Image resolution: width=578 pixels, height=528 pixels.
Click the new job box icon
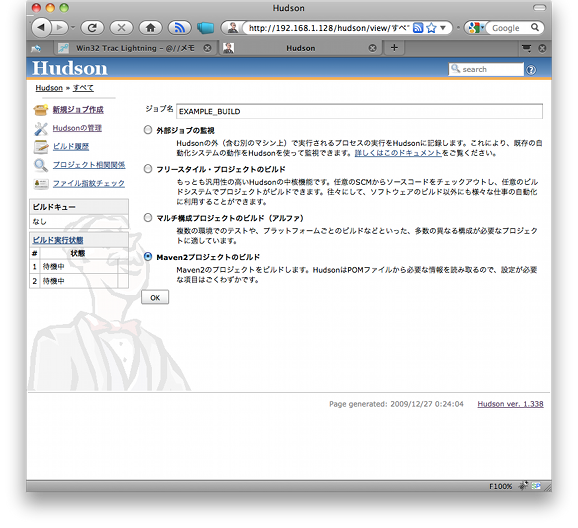pyautogui.click(x=41, y=110)
